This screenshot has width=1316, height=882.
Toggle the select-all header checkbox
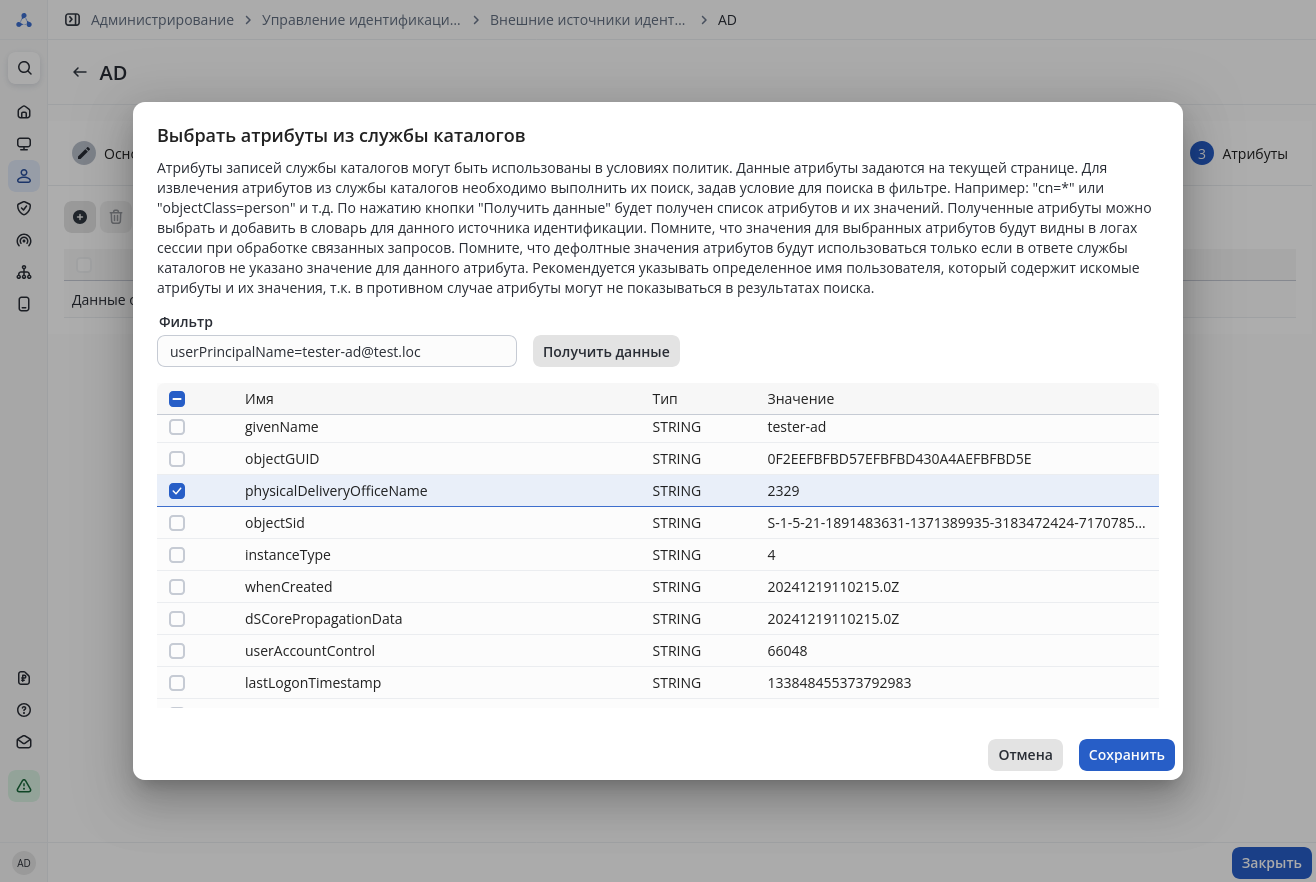click(177, 399)
